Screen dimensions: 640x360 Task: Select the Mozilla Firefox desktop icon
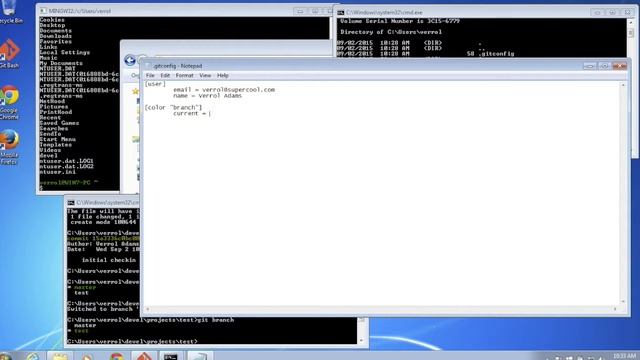[x=10, y=147]
